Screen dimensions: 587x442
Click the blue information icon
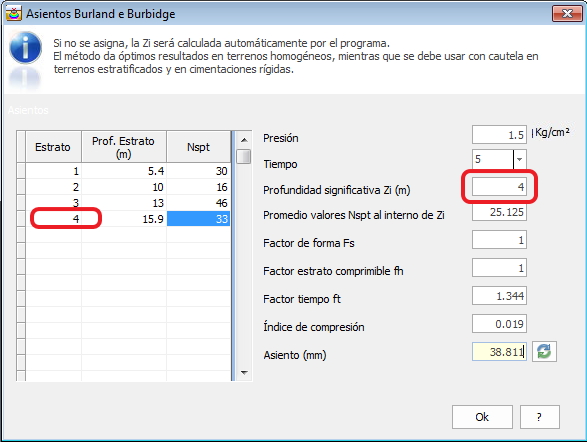tap(25, 48)
